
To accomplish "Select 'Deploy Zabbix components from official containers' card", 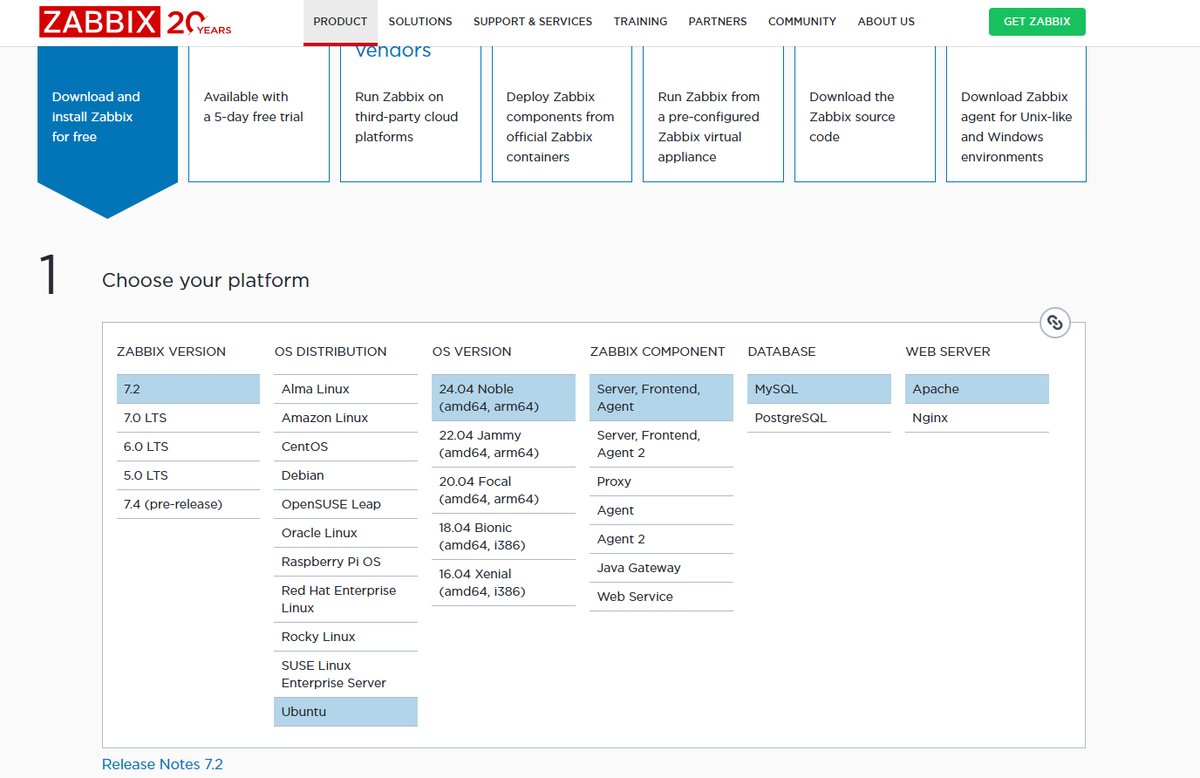I will 562,114.
